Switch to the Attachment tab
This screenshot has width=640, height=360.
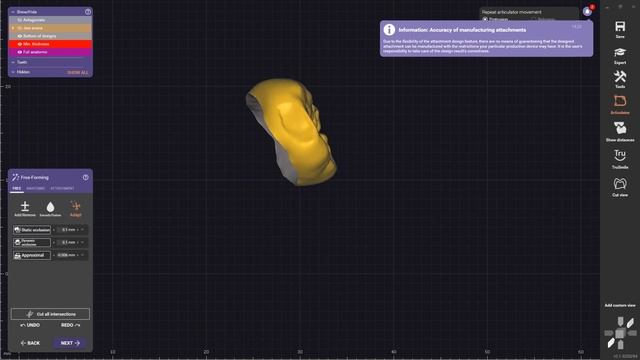coord(62,189)
